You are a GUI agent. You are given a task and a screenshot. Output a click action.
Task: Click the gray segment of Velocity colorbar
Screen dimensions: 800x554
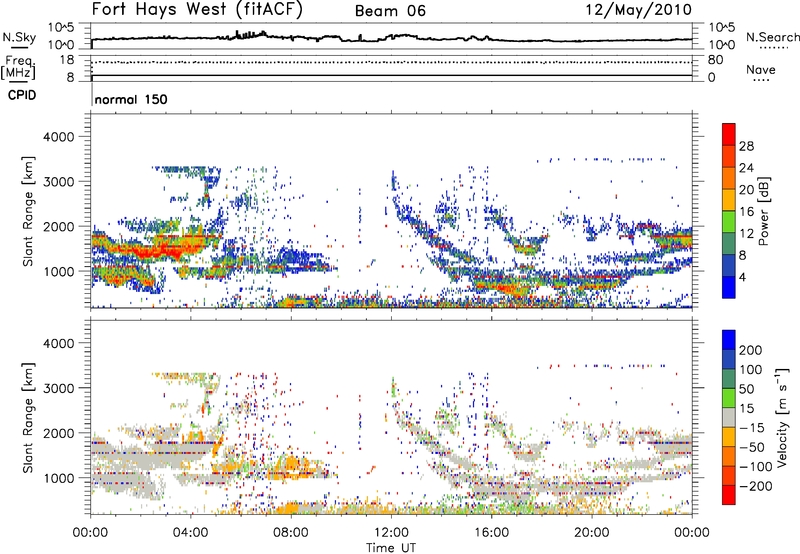click(x=729, y=417)
